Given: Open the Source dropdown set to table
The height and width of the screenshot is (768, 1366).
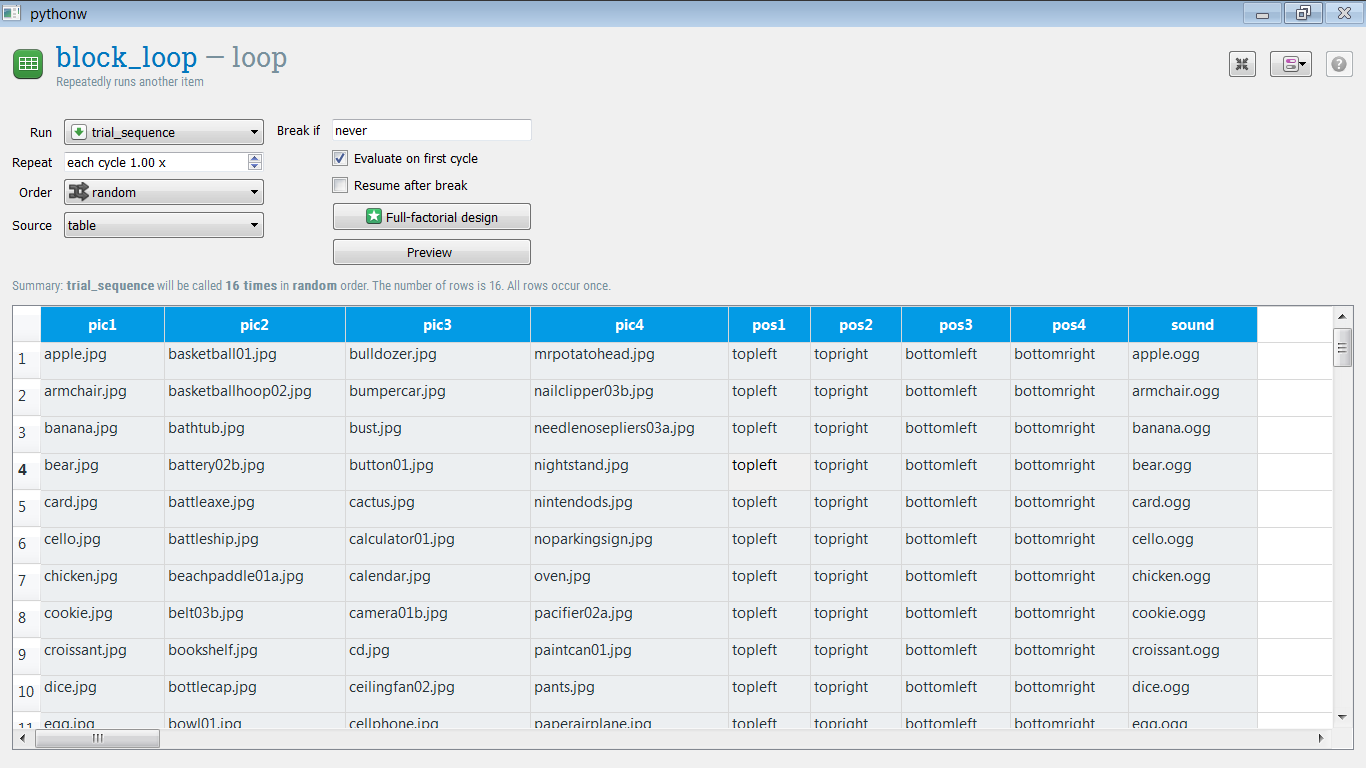Looking at the screenshot, I should [164, 225].
